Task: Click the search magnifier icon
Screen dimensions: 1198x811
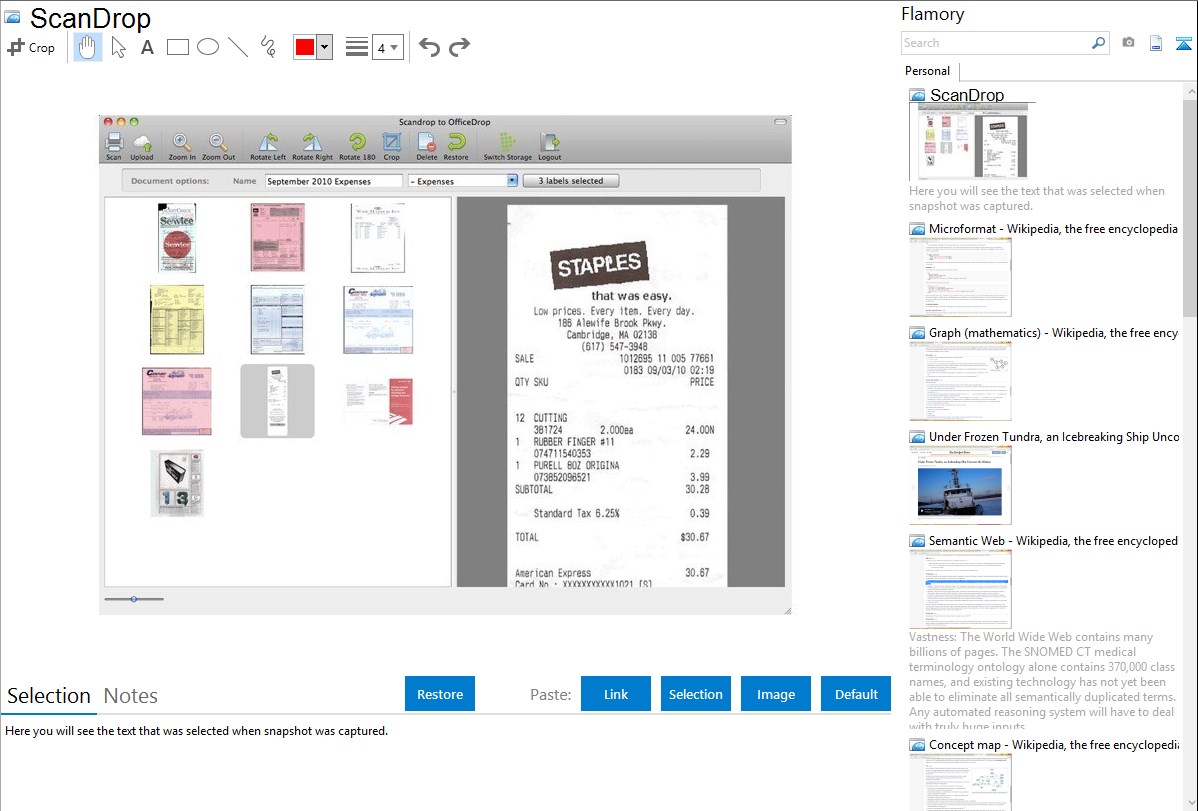Action: tap(1098, 43)
